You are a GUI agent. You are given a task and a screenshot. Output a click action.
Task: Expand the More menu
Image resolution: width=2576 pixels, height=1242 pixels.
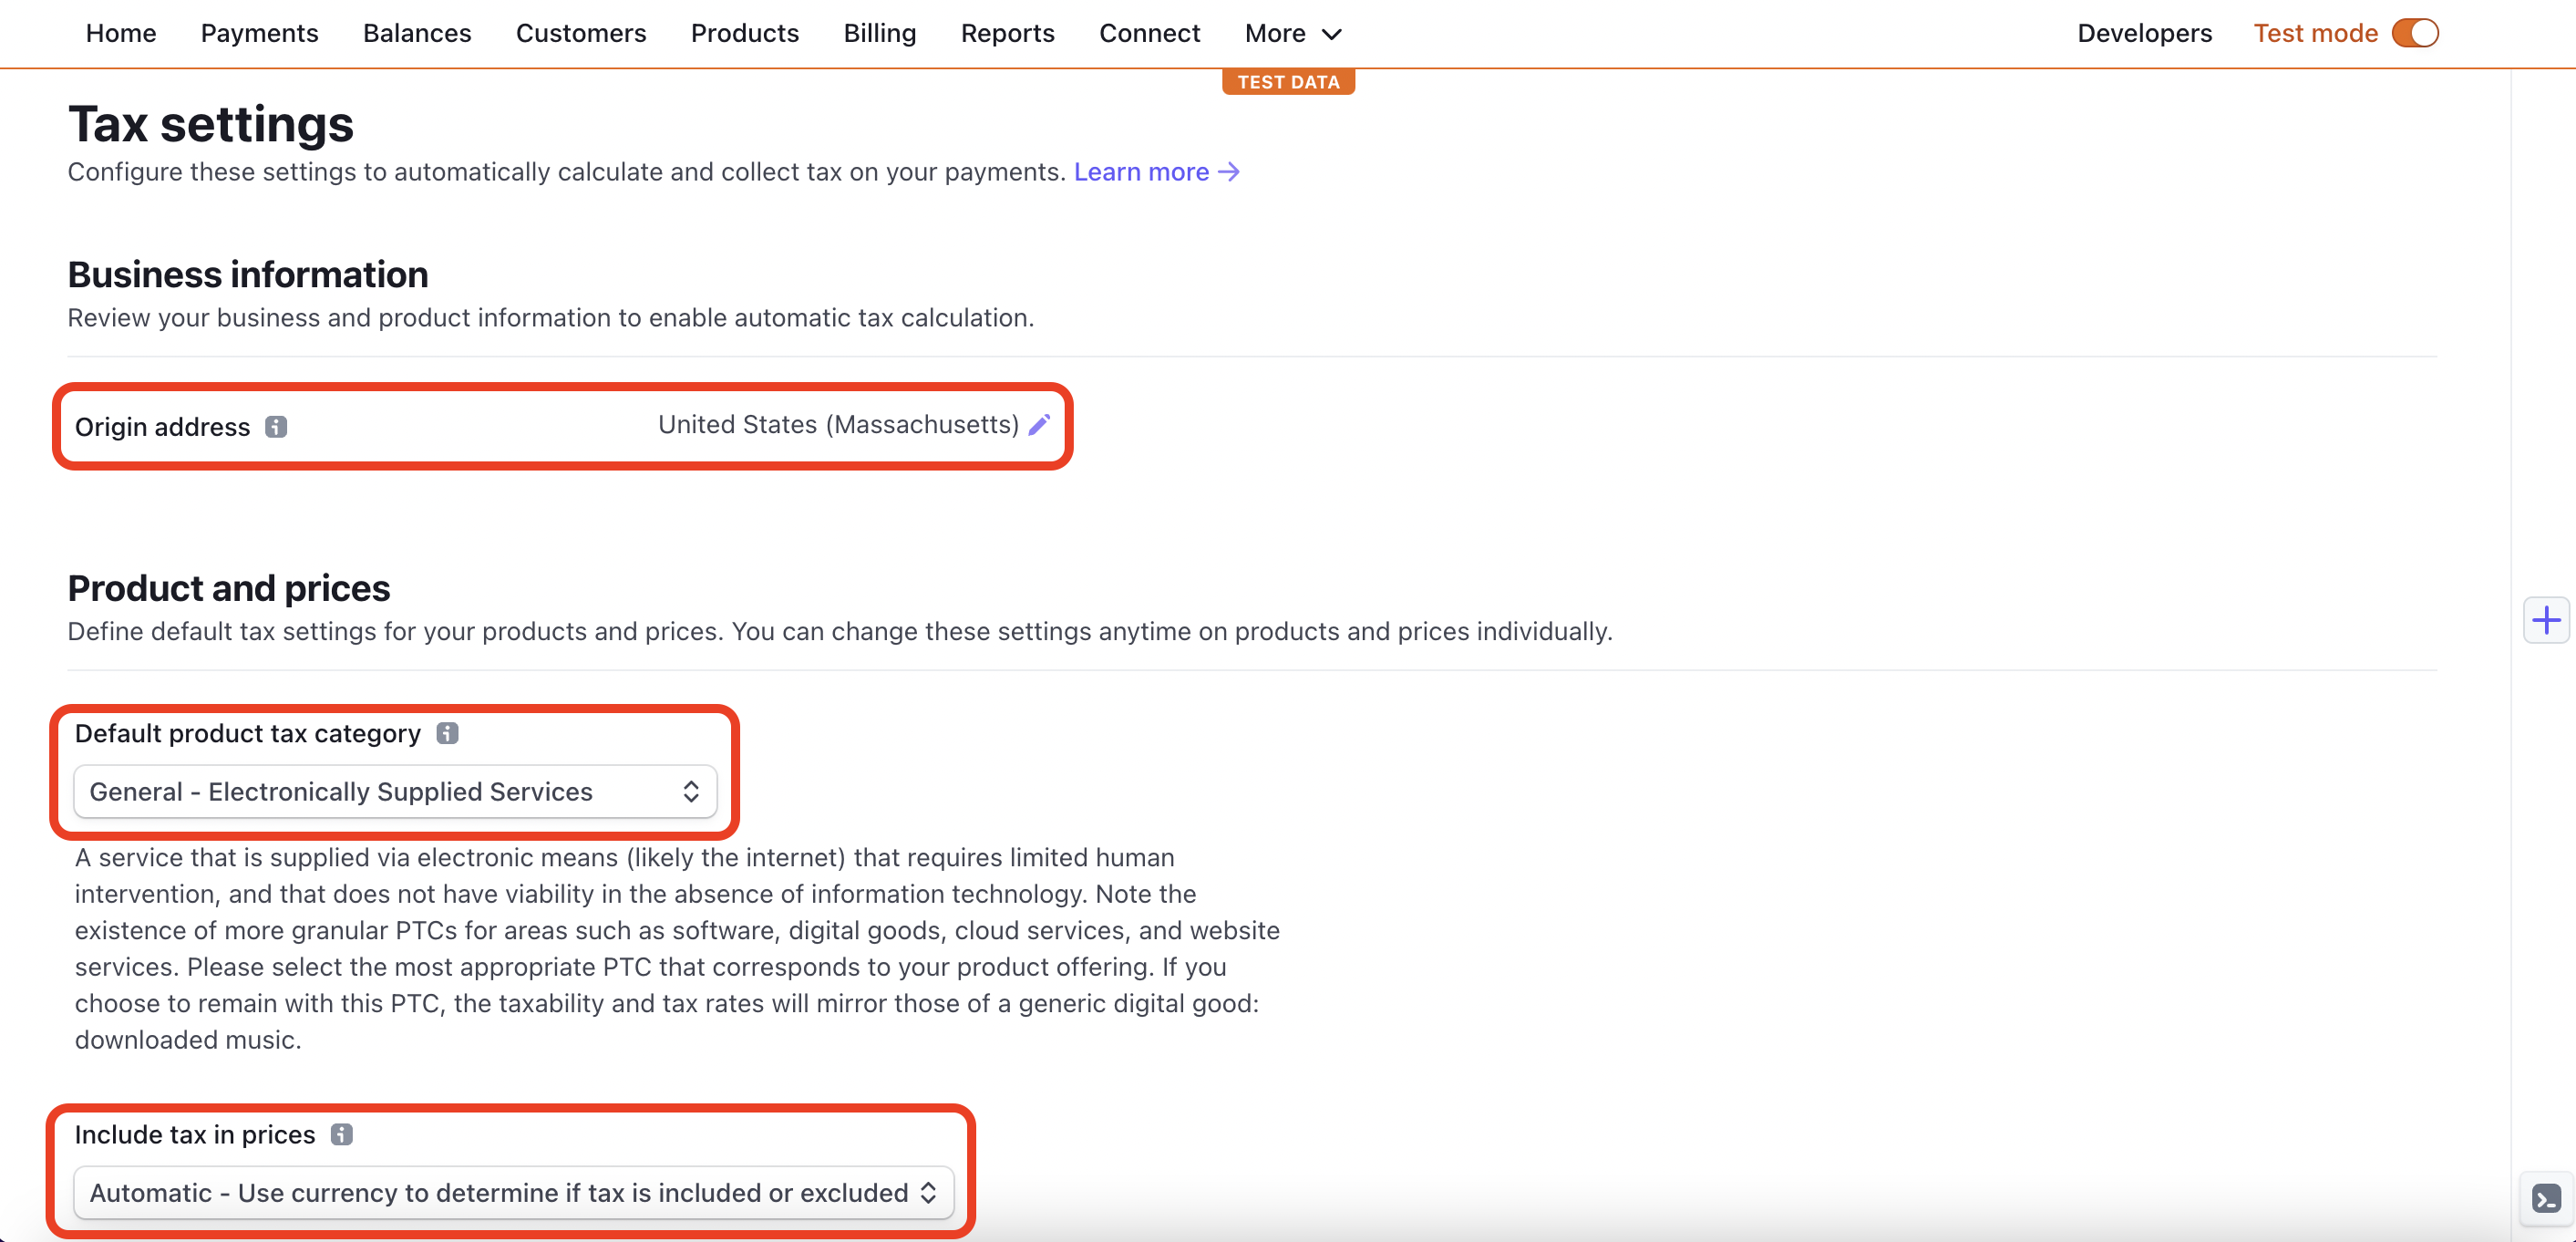click(x=1293, y=33)
